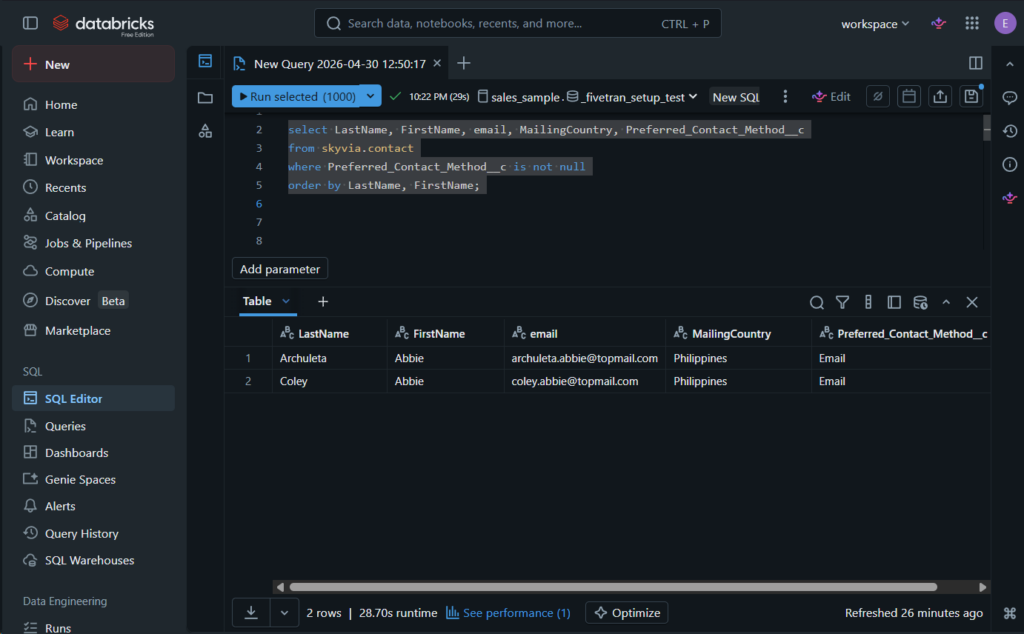
Task: Open the results filter funnel icon
Action: [x=842, y=302]
